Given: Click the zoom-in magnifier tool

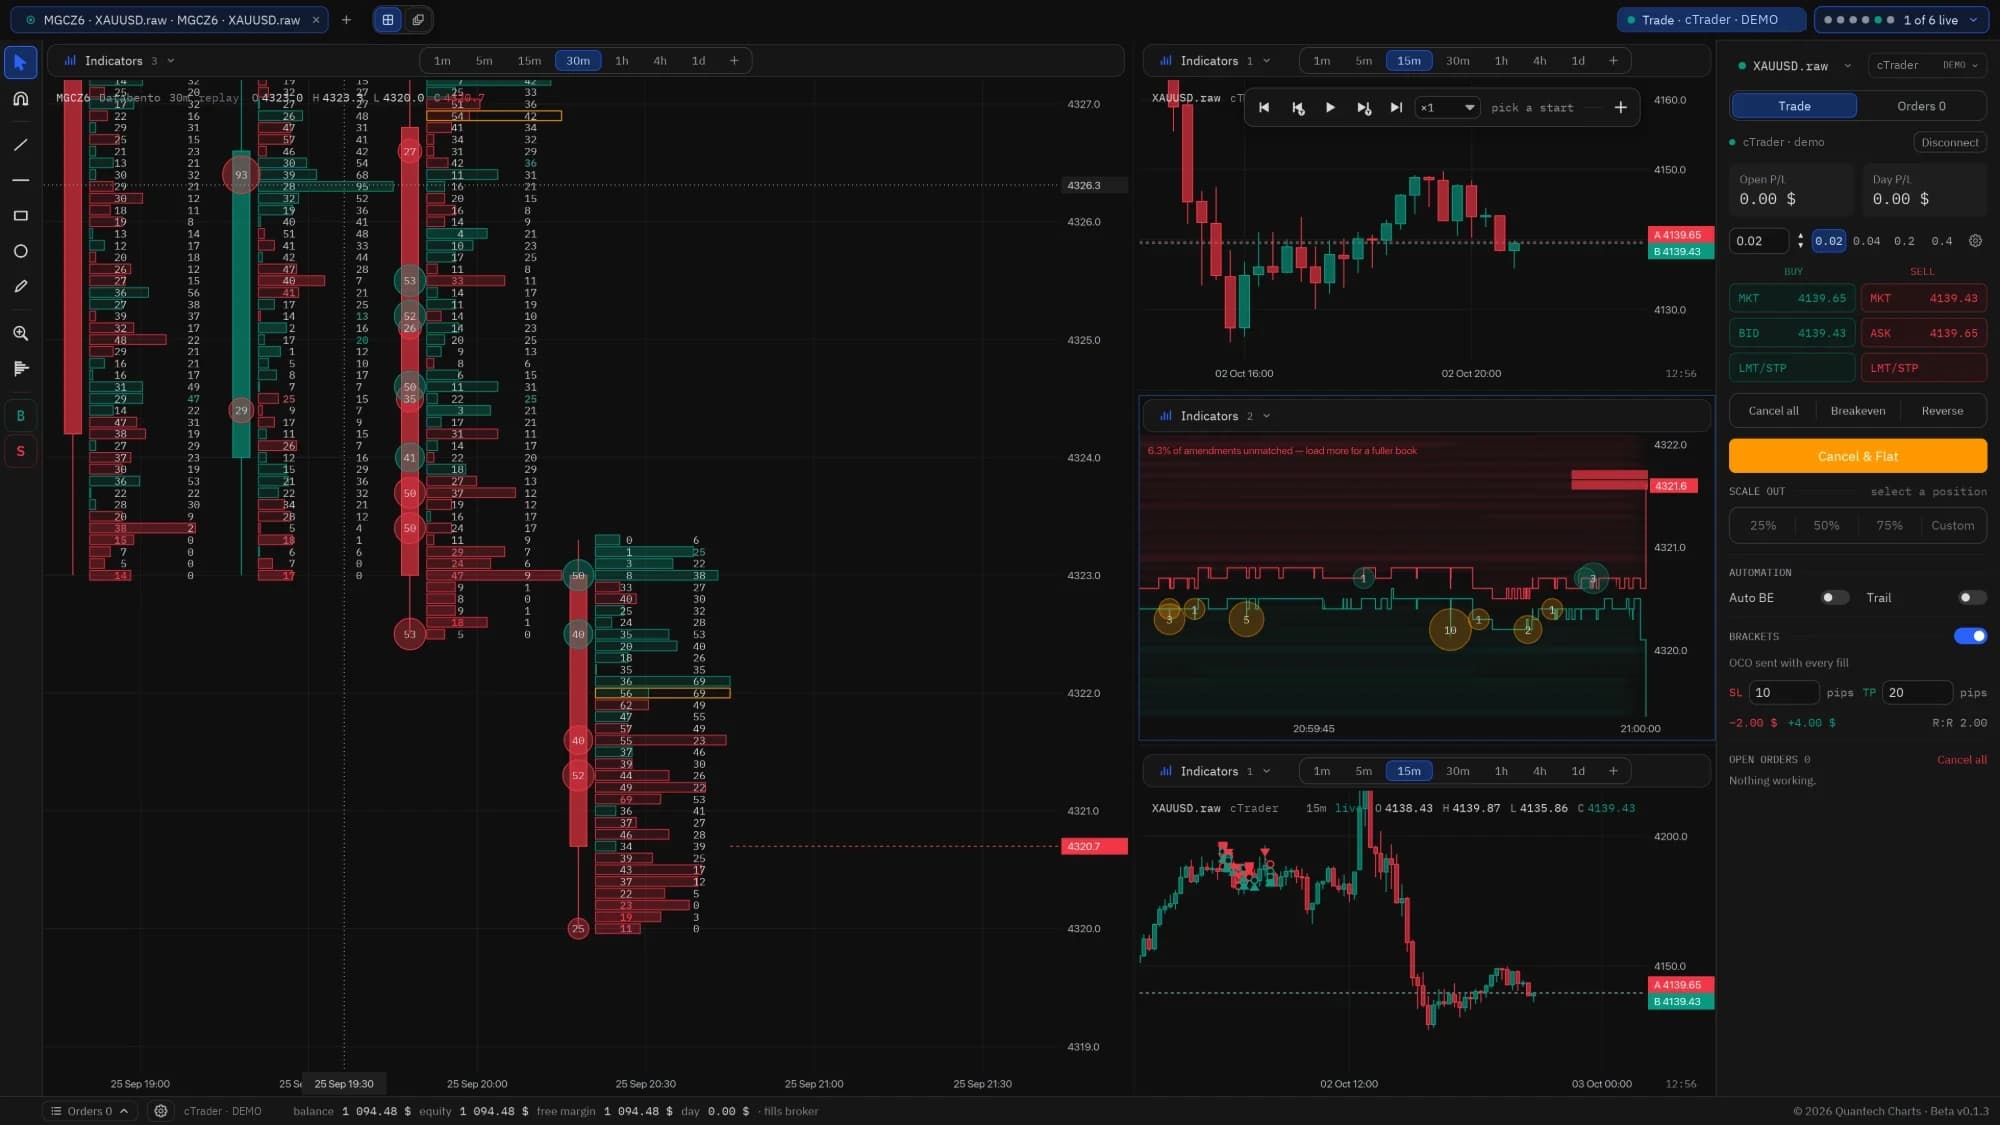Looking at the screenshot, I should 20,333.
